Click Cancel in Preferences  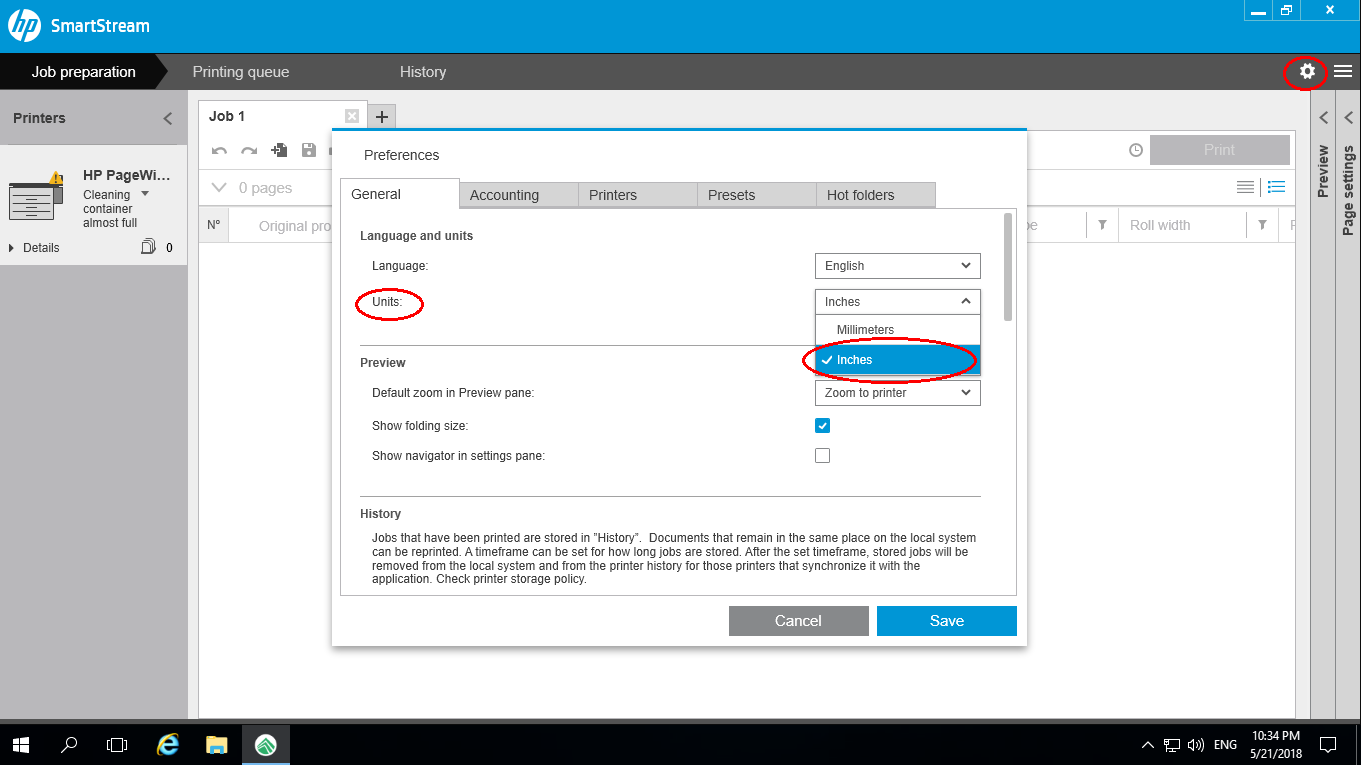click(x=798, y=621)
